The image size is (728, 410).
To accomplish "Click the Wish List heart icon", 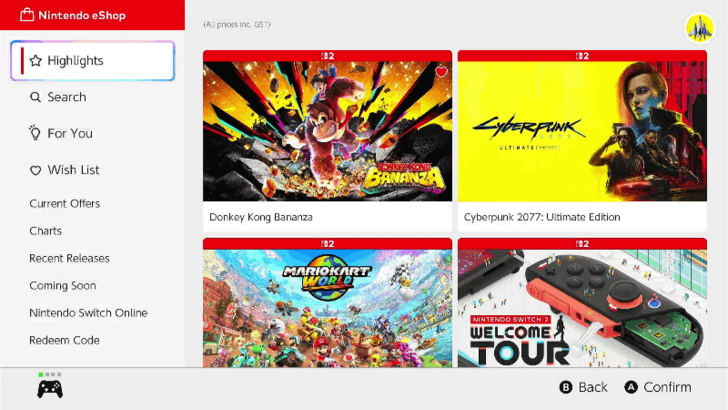I will coord(35,170).
